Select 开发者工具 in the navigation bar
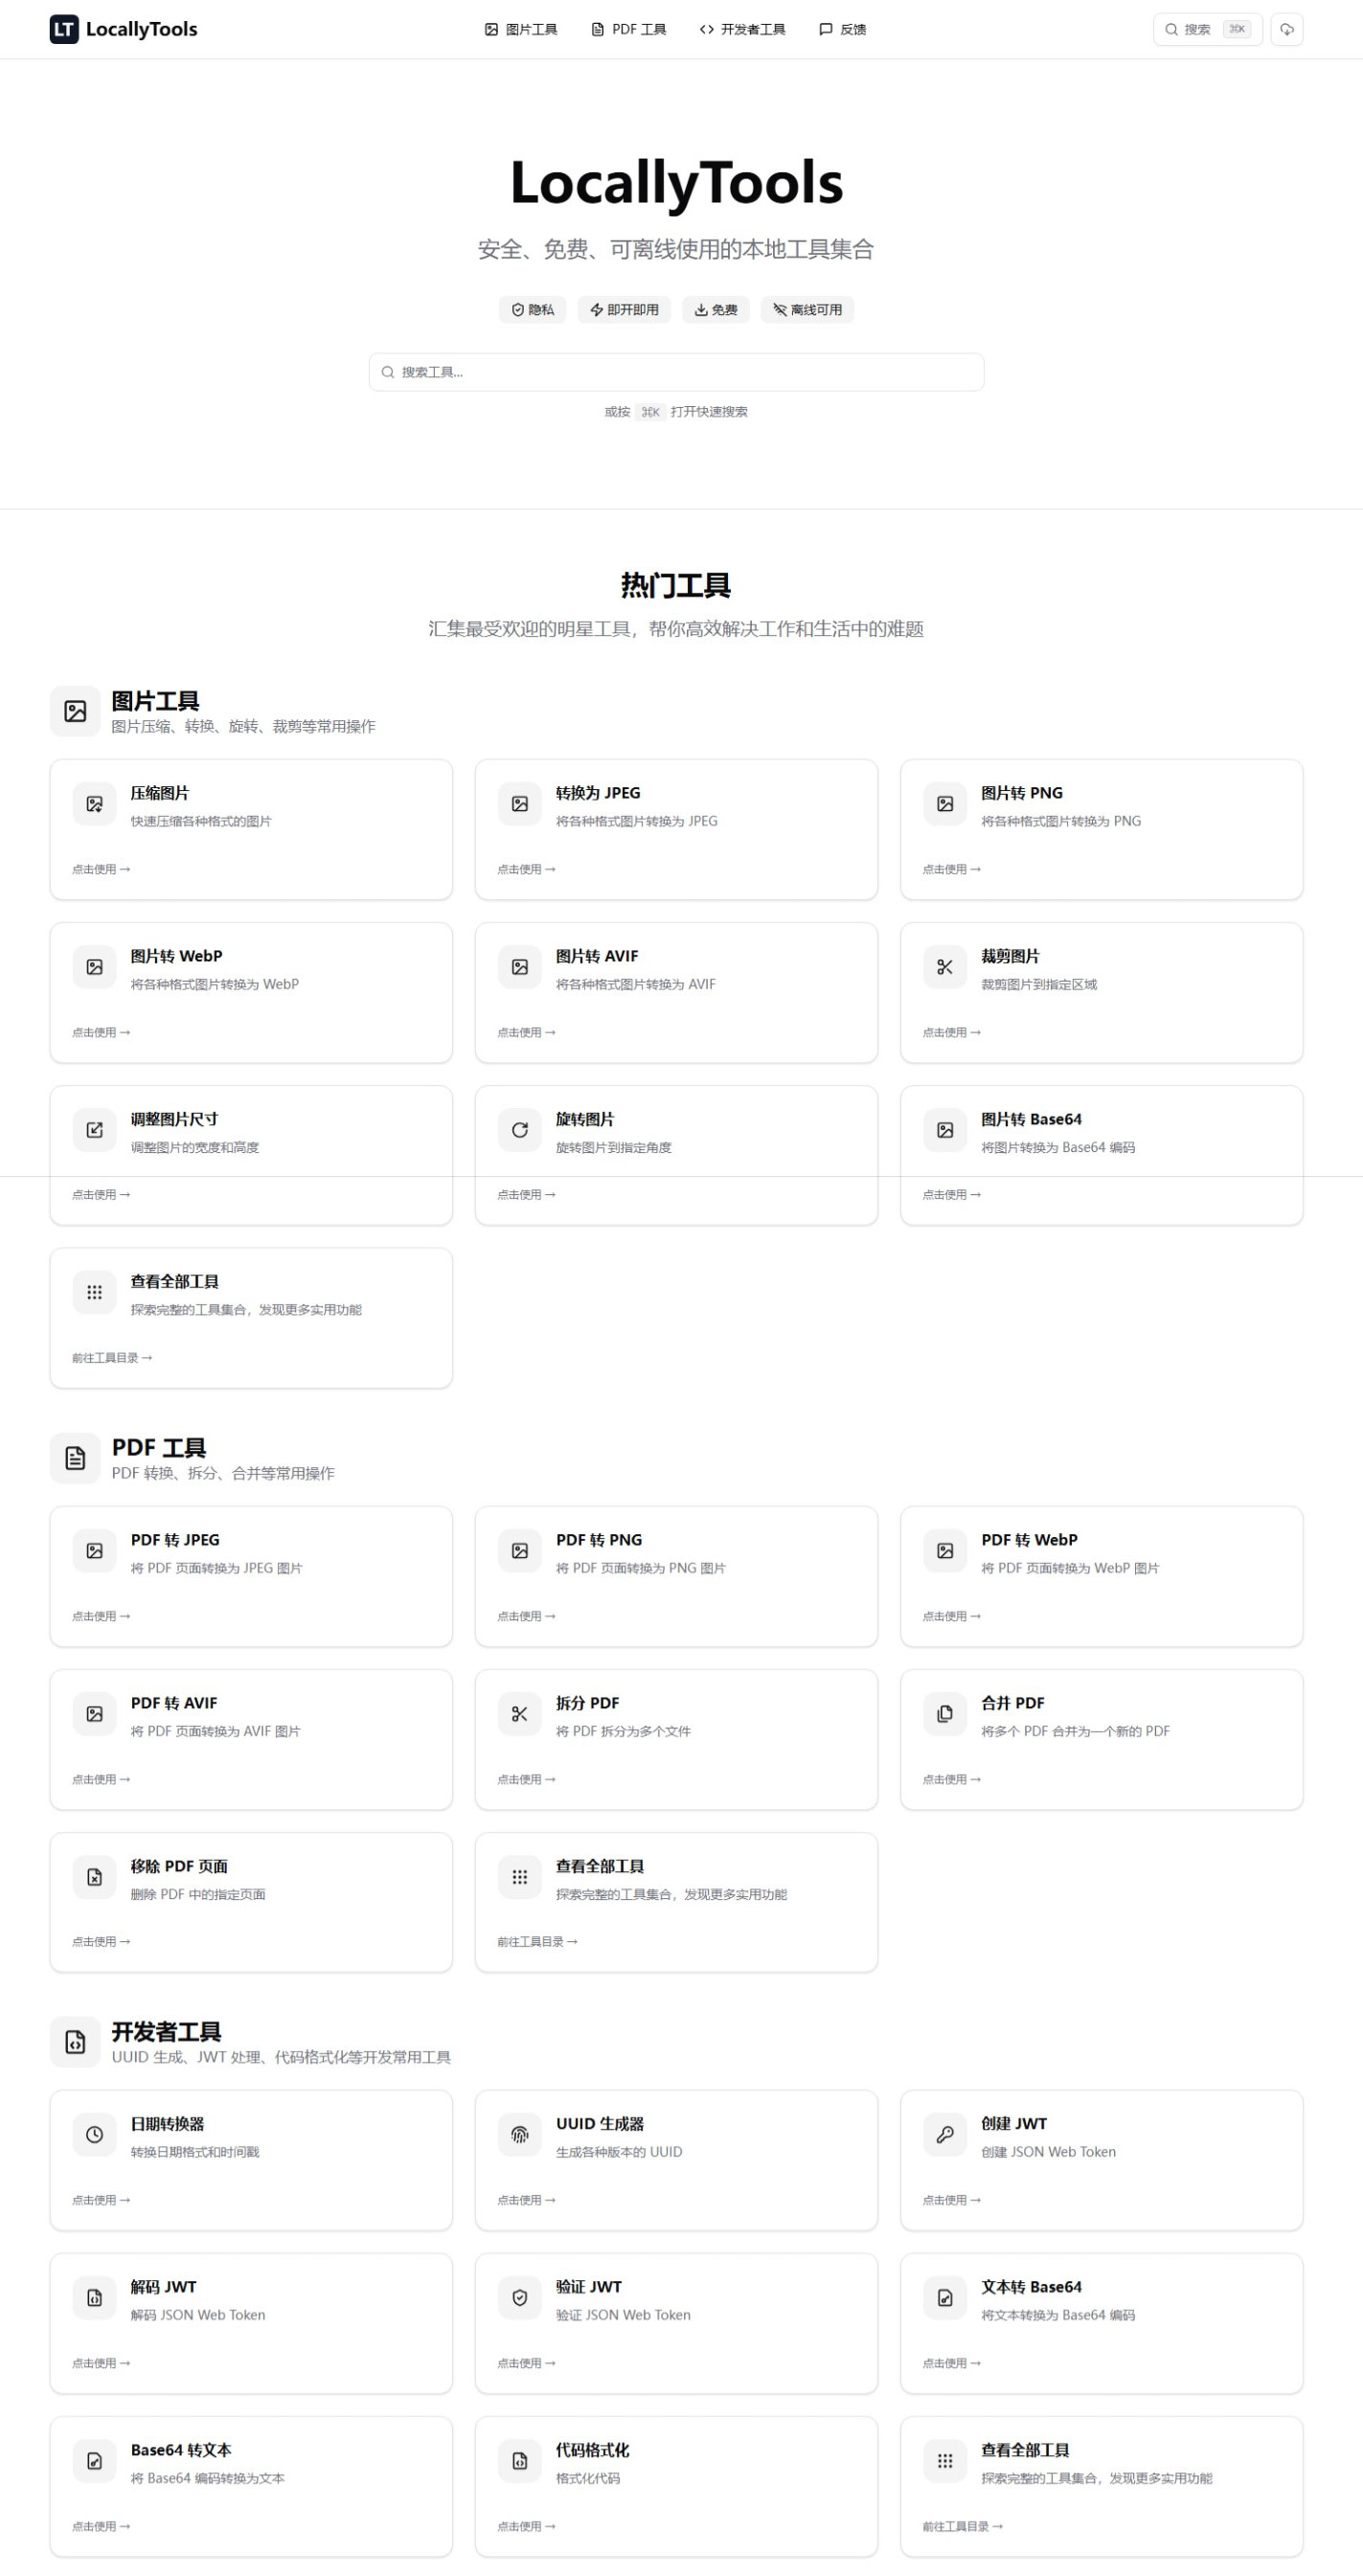 coord(743,29)
